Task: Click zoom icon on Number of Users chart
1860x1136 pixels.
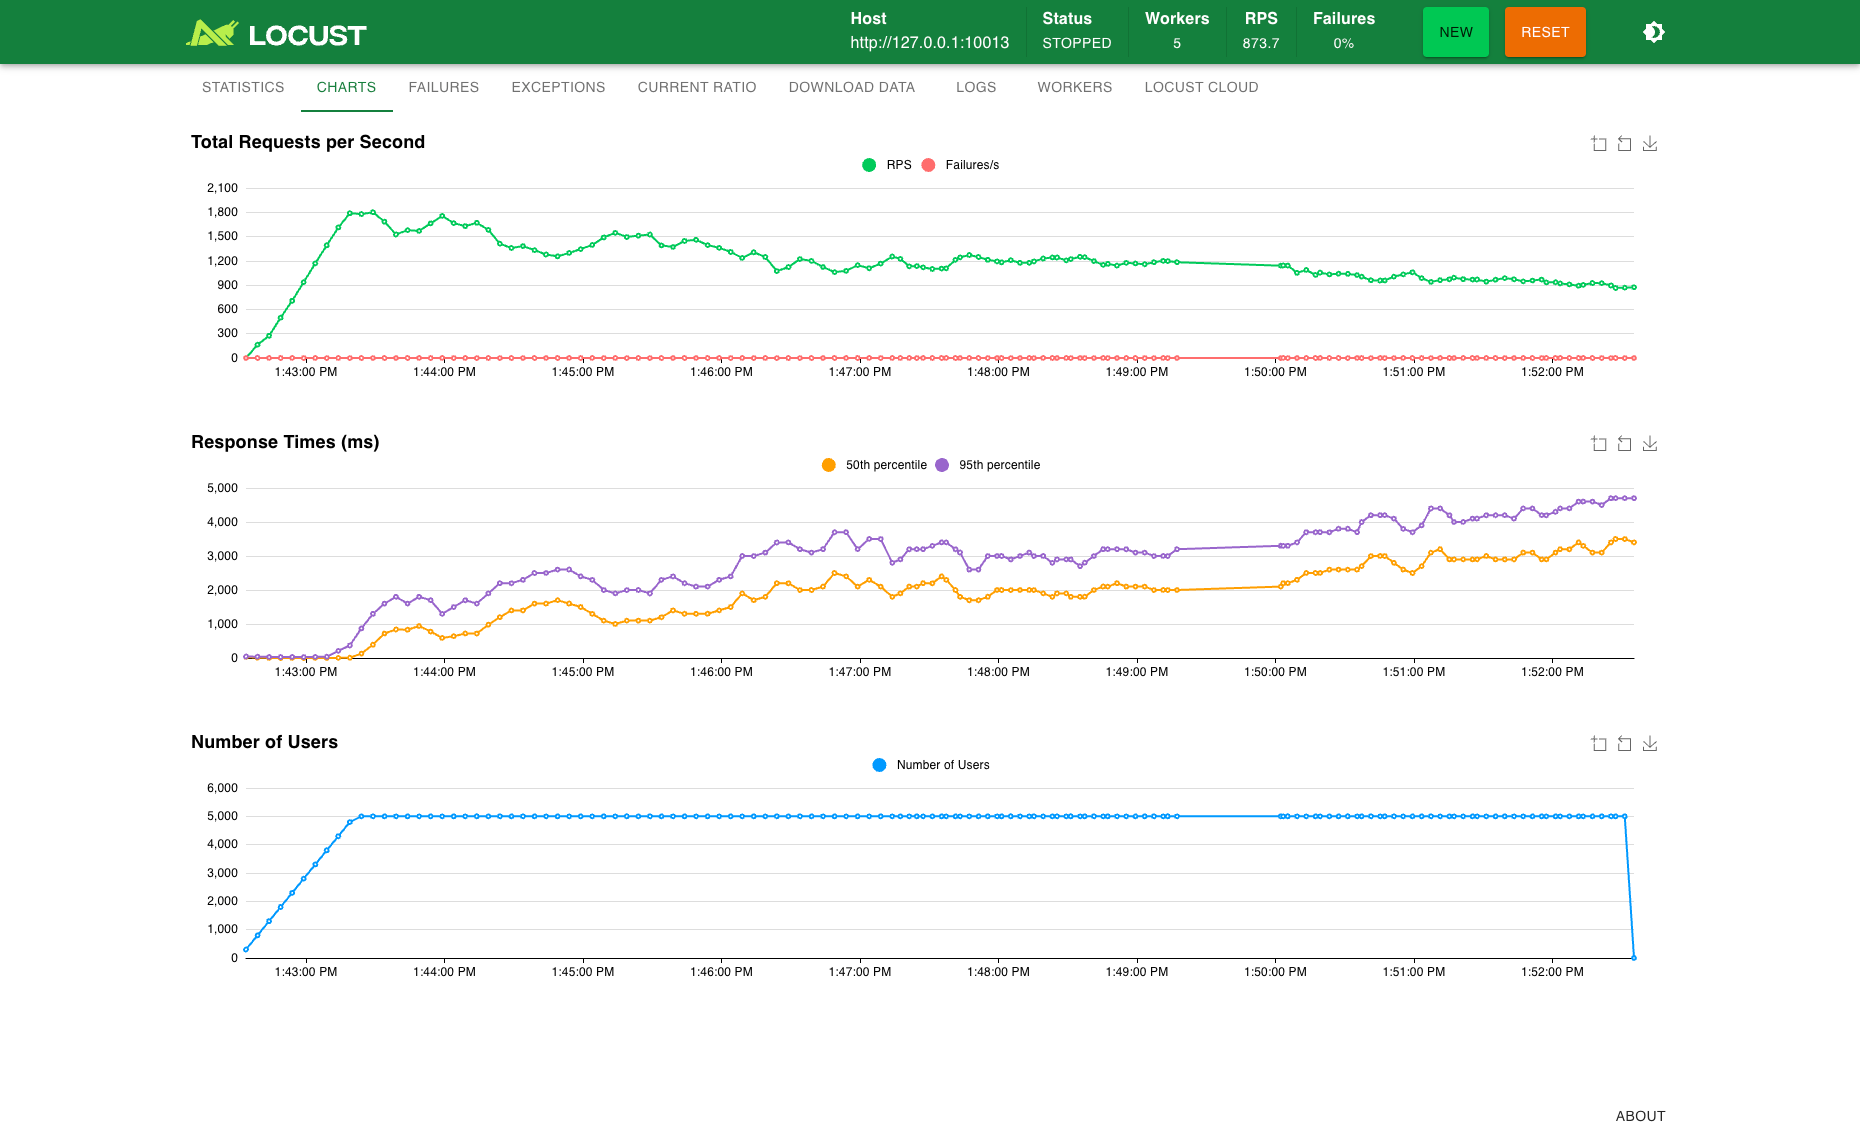Action: [x=1599, y=744]
